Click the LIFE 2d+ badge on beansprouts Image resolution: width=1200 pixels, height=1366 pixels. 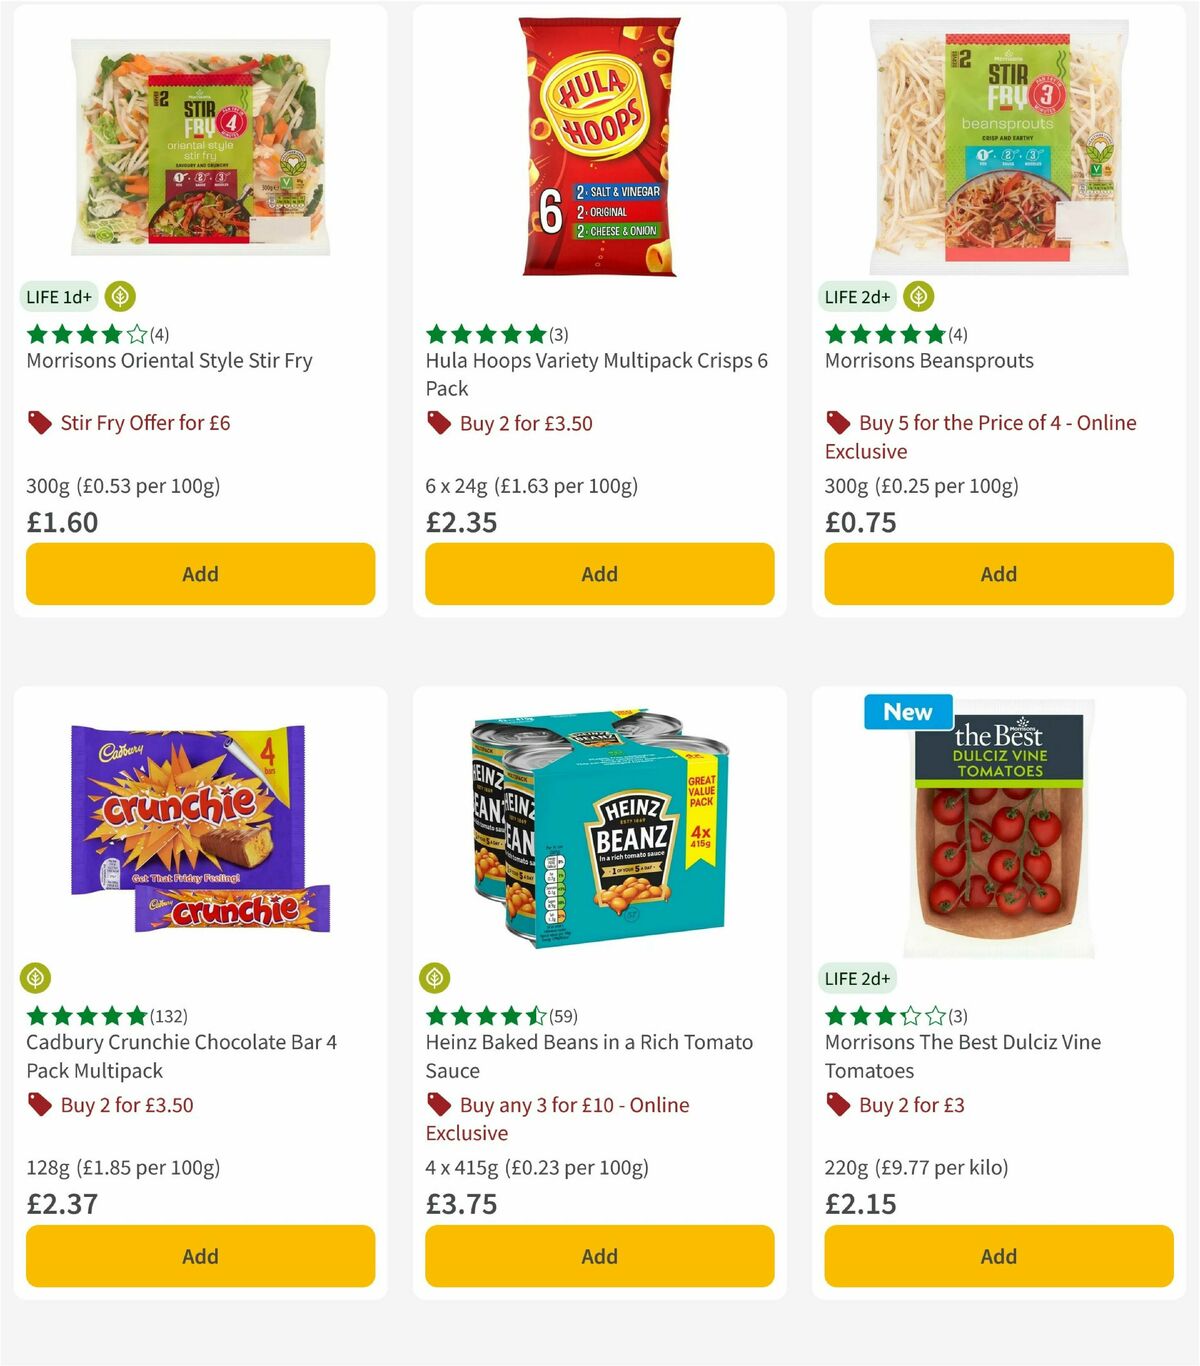856,297
